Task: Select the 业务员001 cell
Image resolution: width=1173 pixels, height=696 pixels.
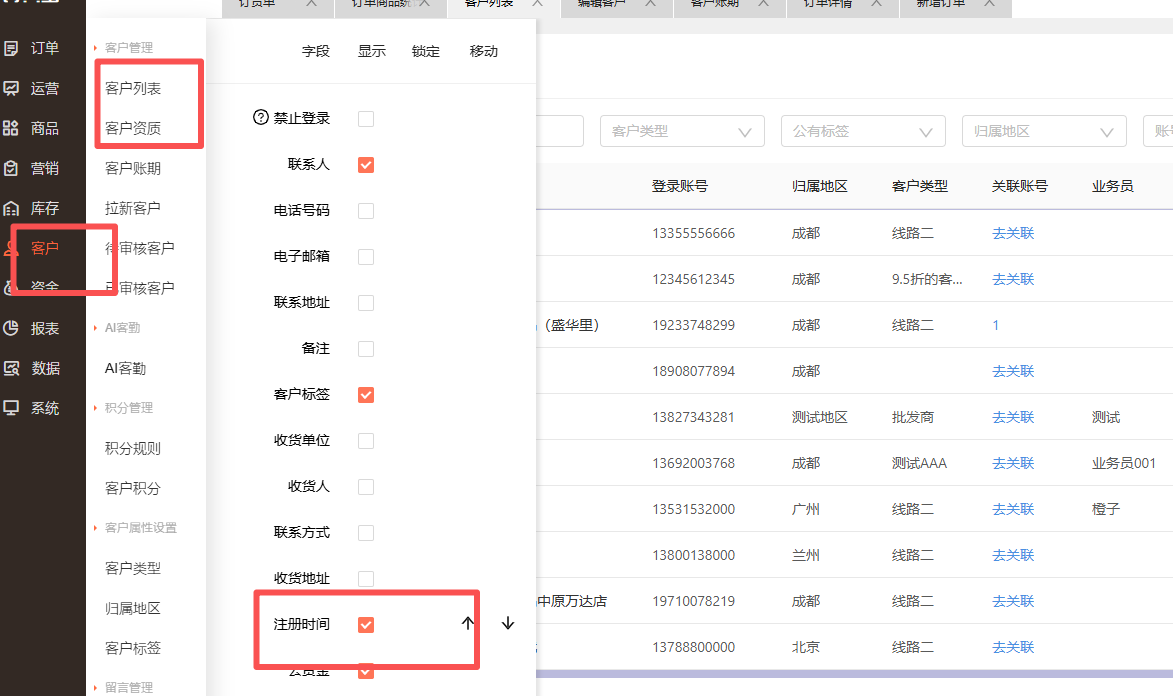Action: coord(1124,463)
